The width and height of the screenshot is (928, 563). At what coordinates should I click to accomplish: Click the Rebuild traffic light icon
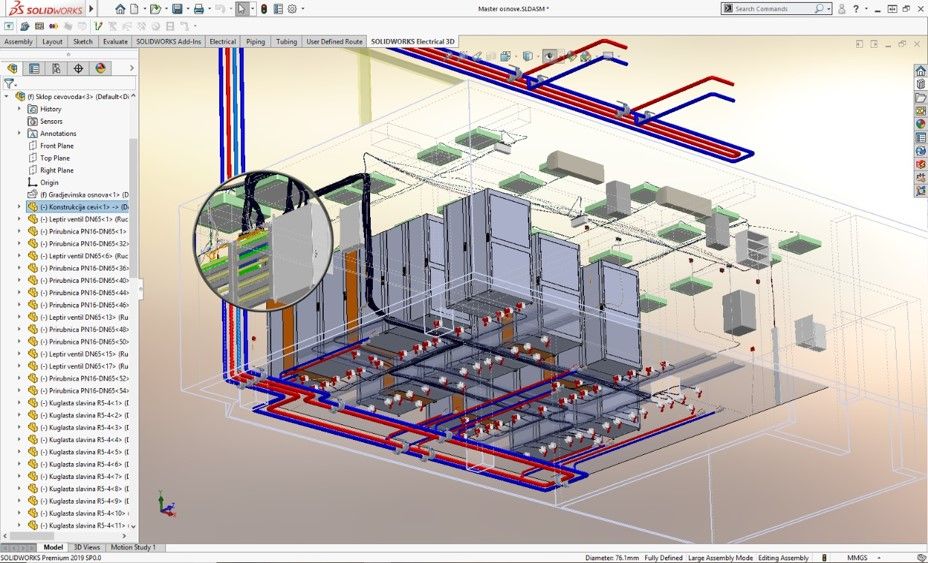264,9
